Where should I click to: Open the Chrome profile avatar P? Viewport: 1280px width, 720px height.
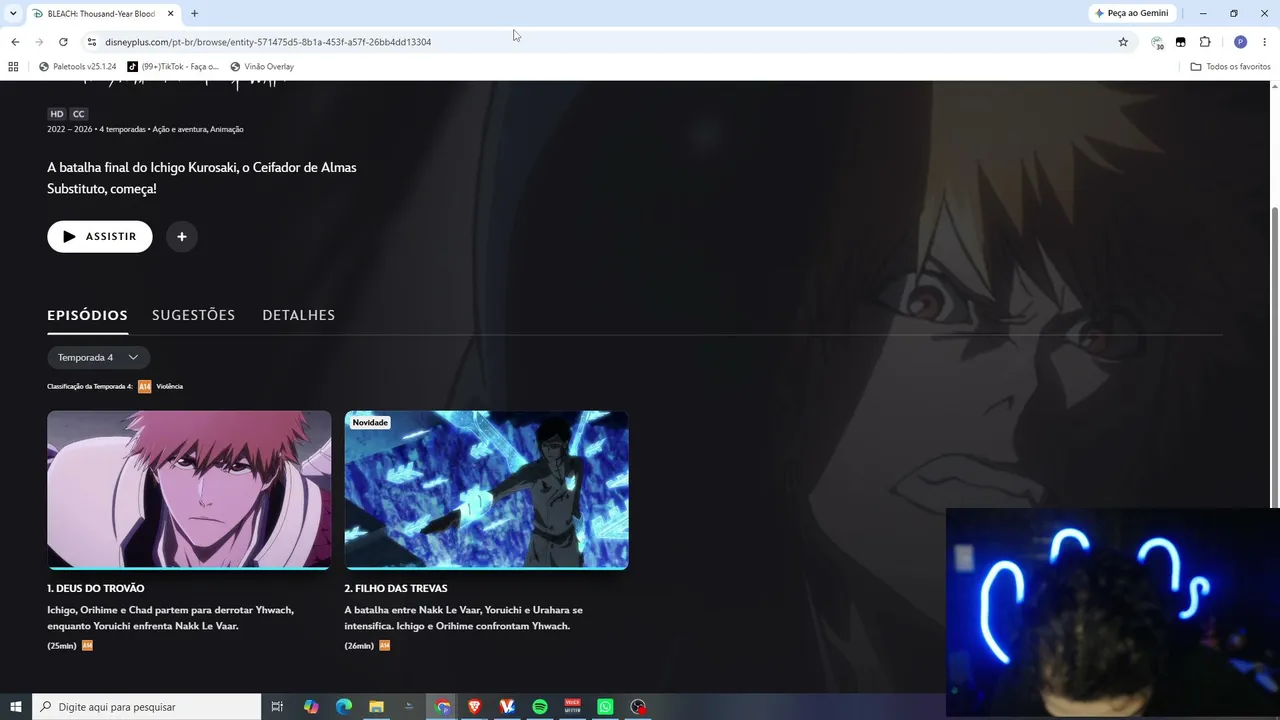tap(1240, 42)
